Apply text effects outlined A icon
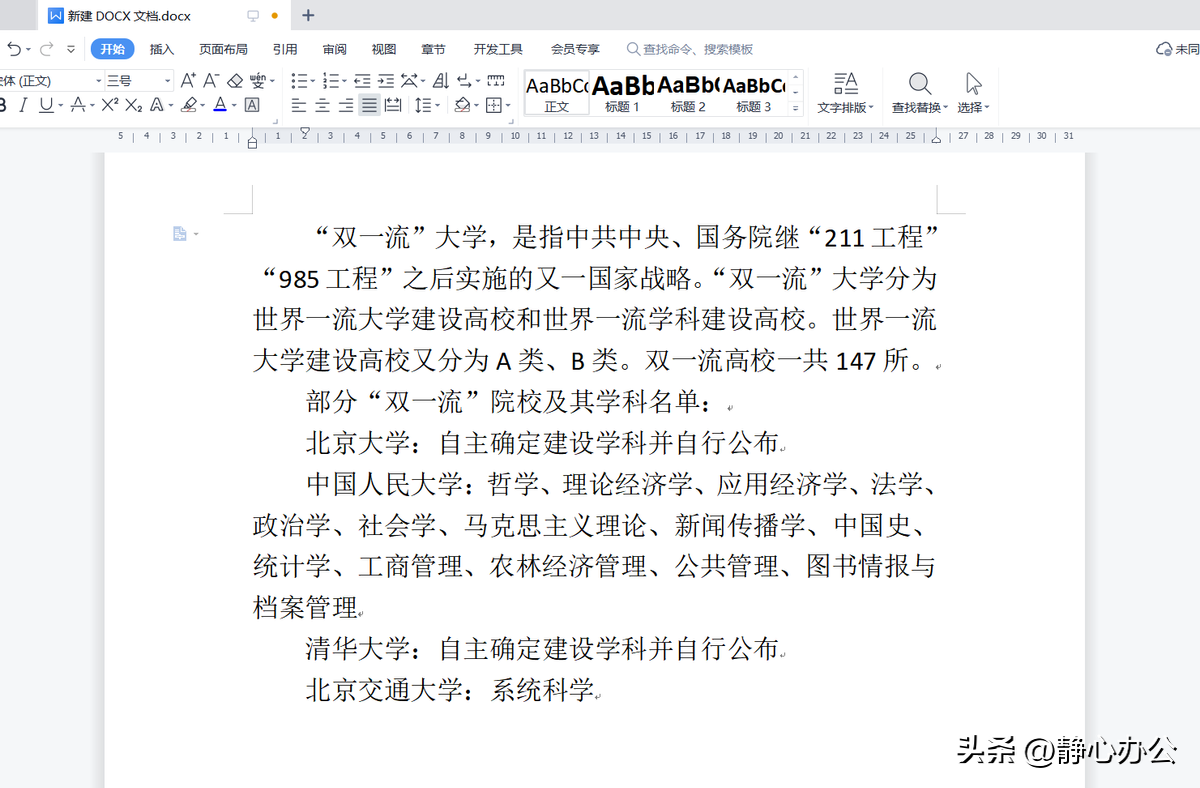This screenshot has height=788, width=1200. 157,105
